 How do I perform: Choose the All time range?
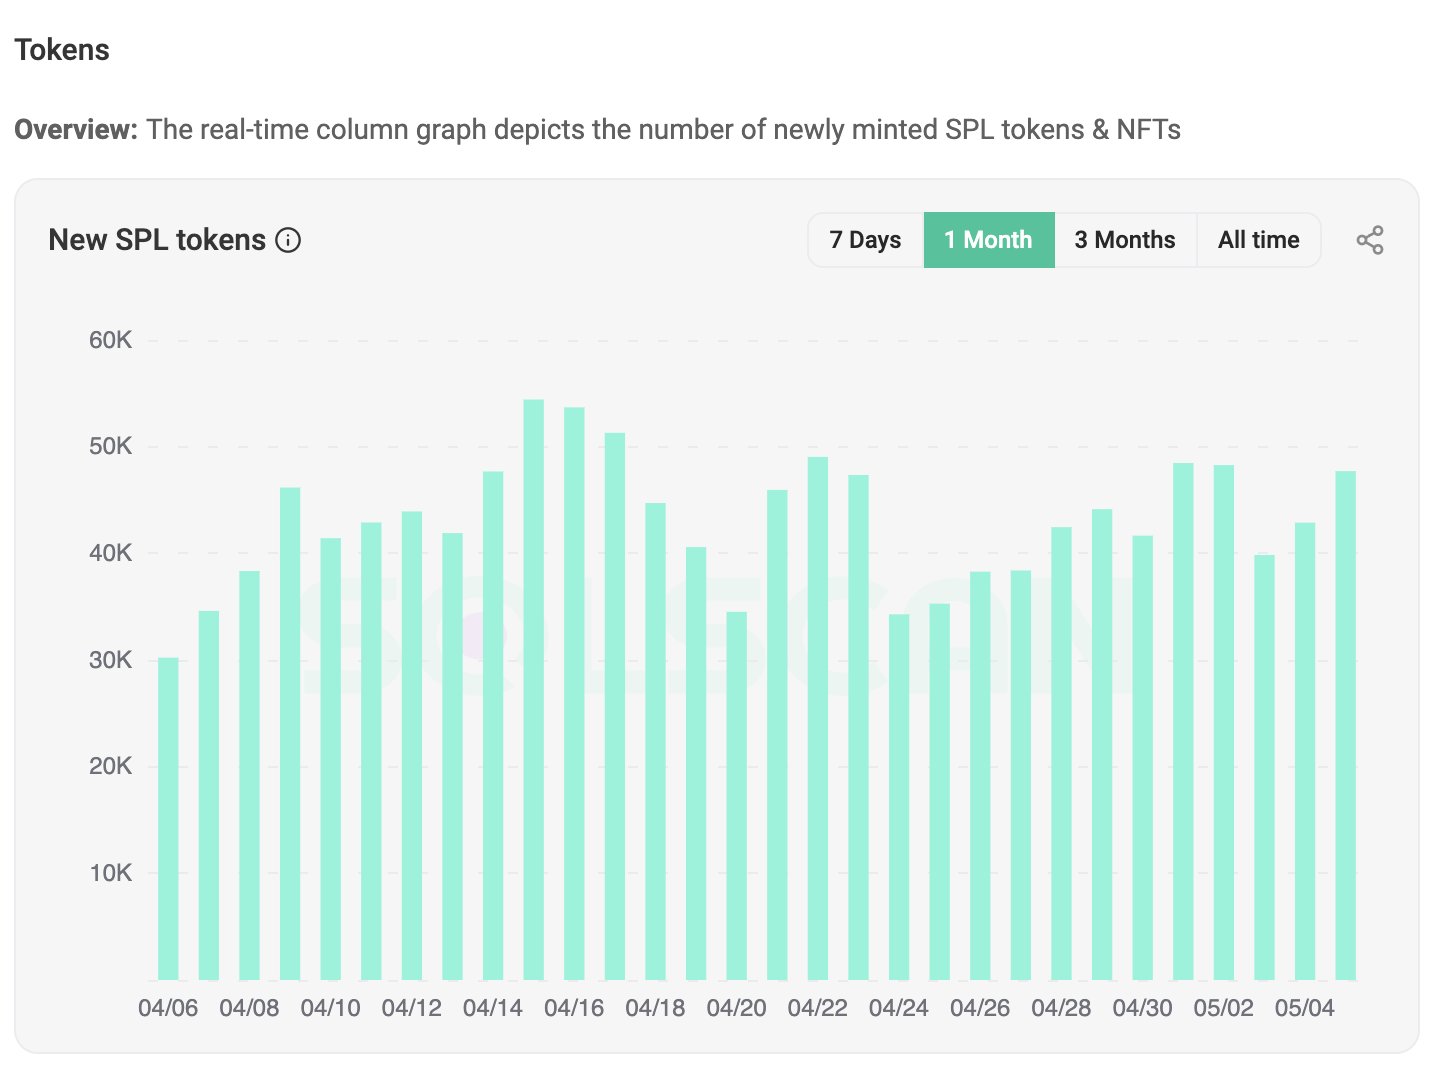click(1258, 240)
